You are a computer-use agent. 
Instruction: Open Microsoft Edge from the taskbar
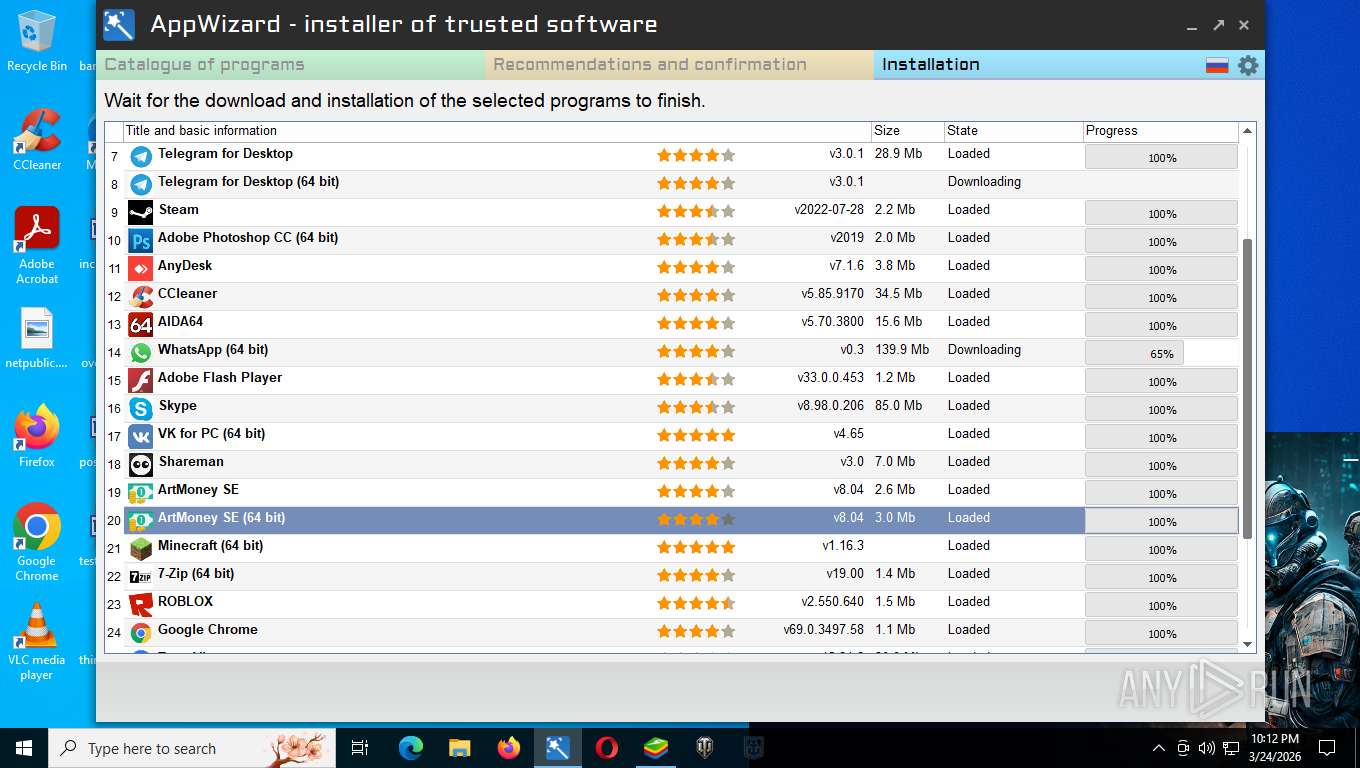point(411,748)
